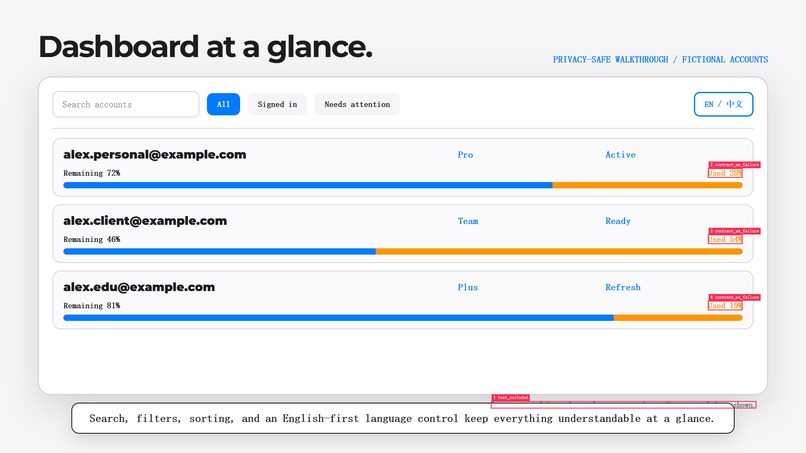Switch to the Signed in filter
Image resolution: width=806 pixels, height=453 pixels.
pos(277,104)
